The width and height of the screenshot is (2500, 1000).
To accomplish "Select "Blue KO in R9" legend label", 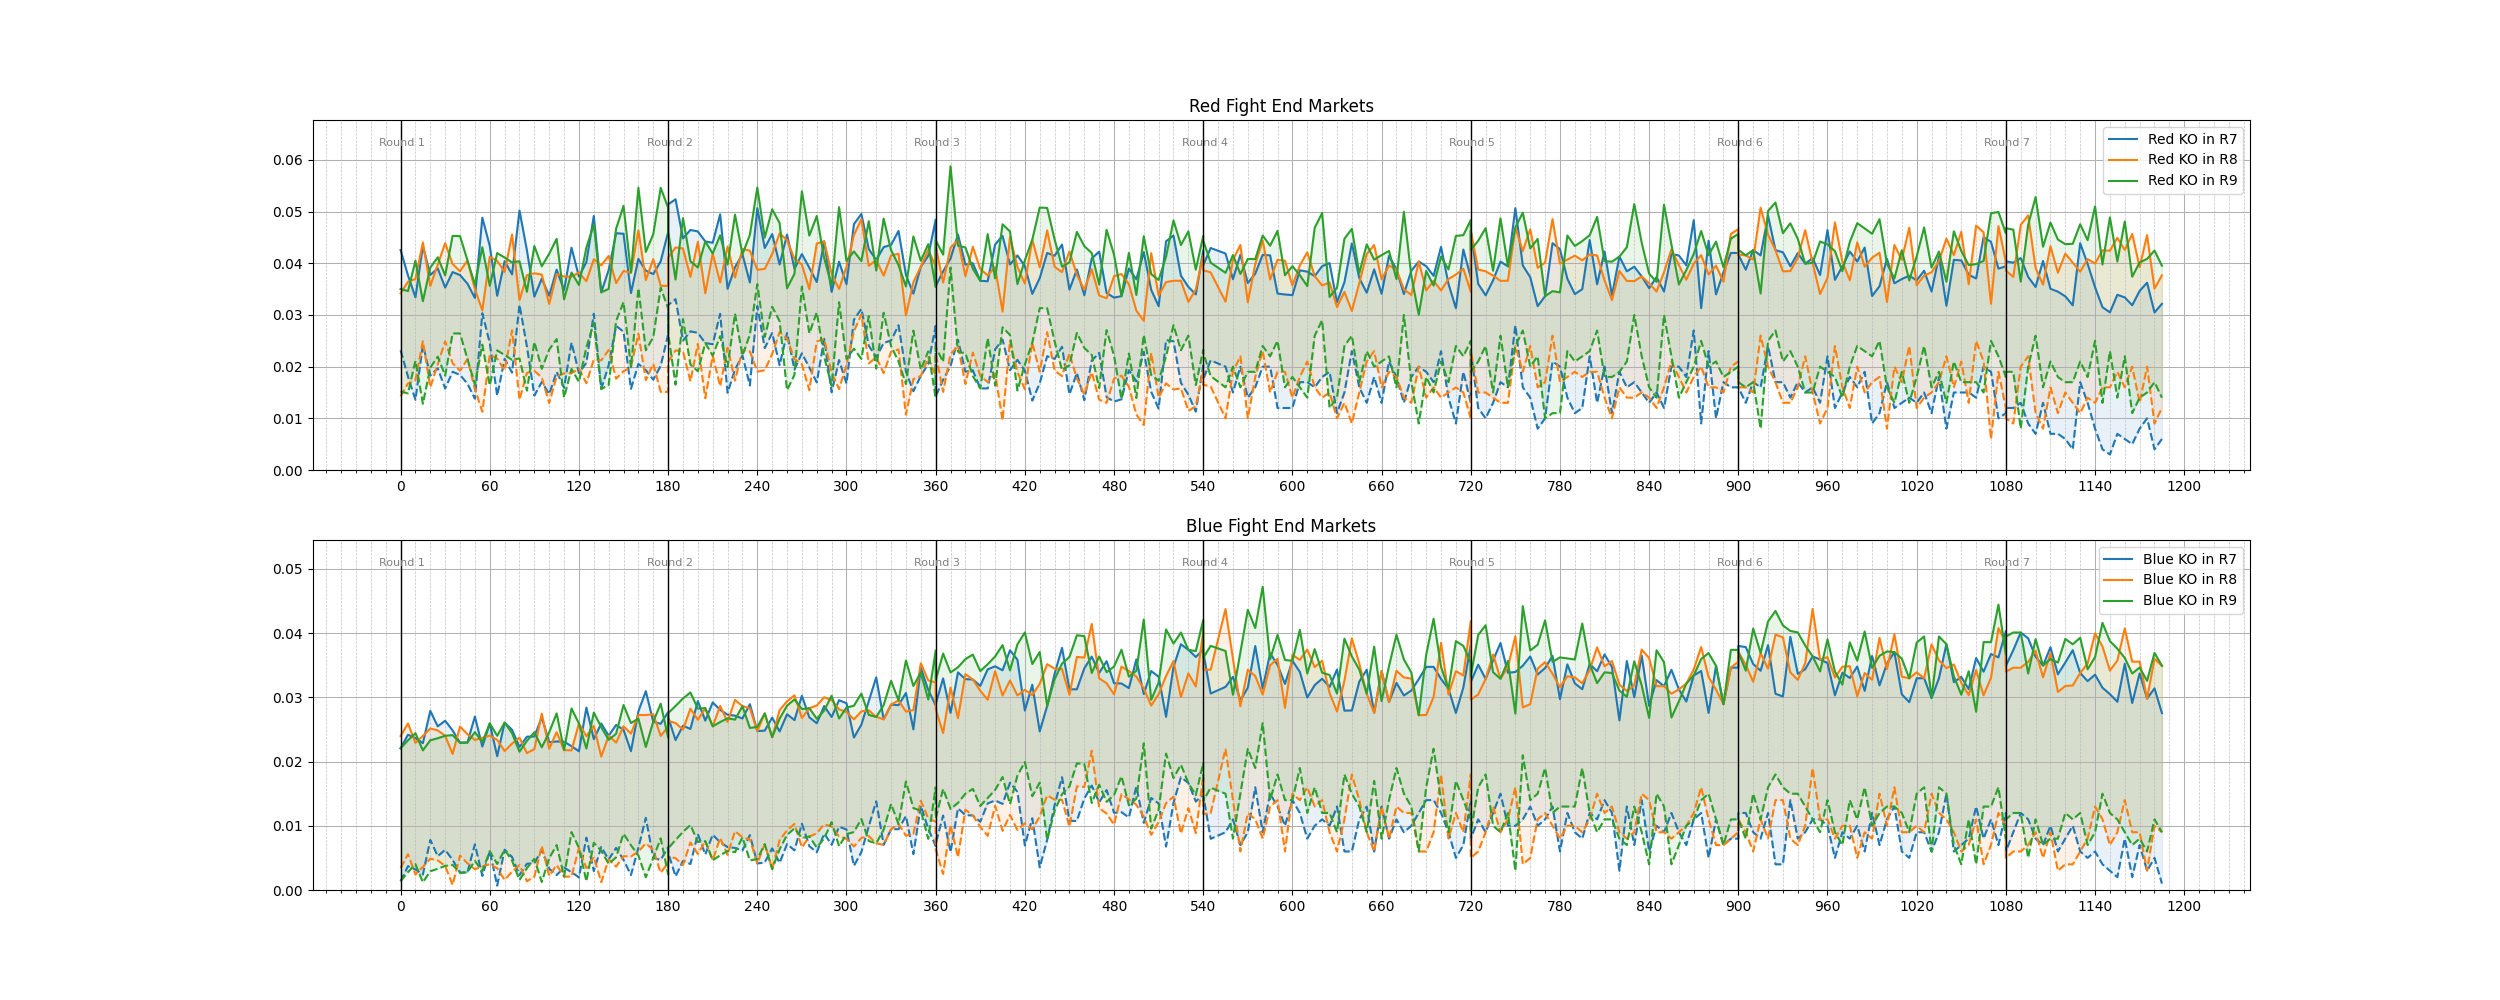I will [x=2189, y=600].
